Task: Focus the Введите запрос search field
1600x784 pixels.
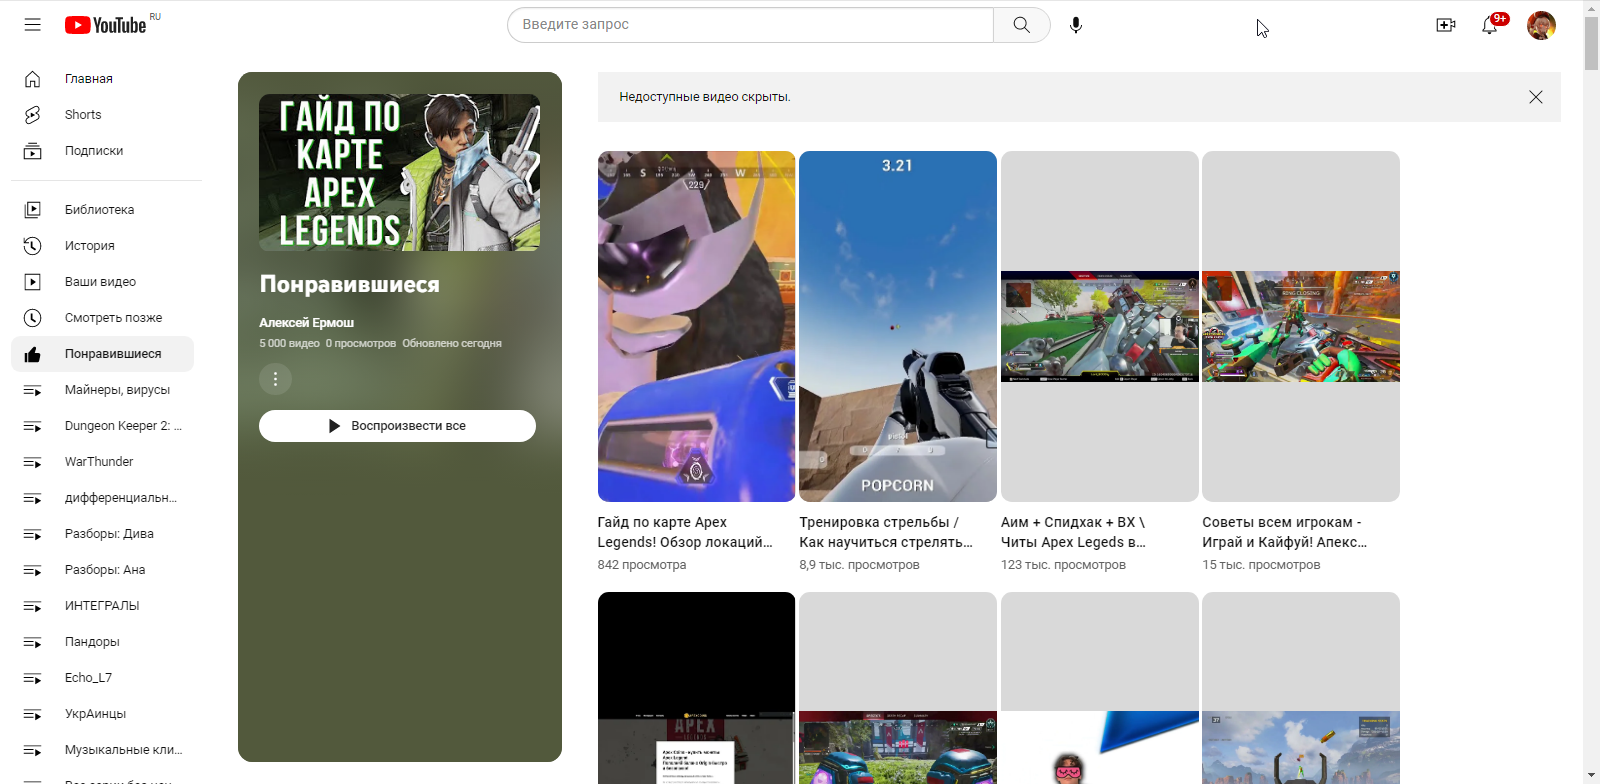Action: coord(750,25)
